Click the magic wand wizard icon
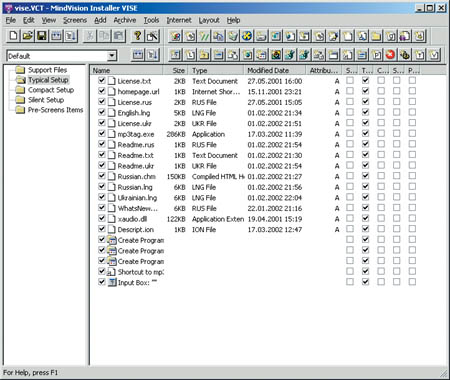 click(152, 36)
